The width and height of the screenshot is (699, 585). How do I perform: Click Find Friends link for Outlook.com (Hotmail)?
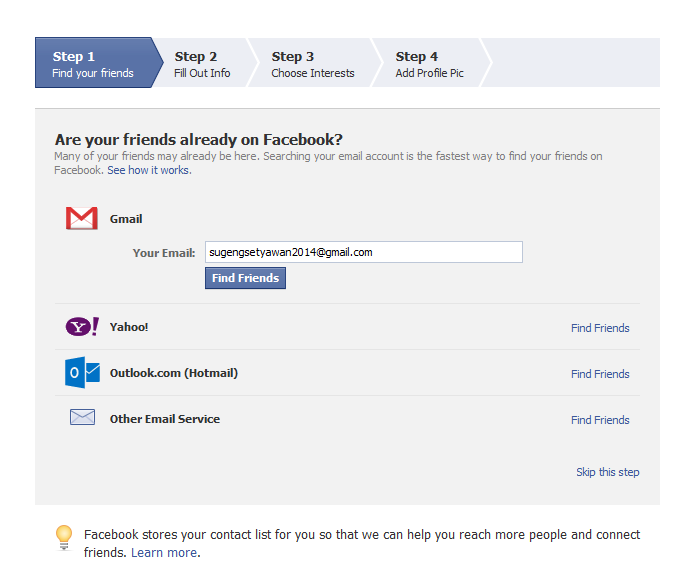coord(600,374)
